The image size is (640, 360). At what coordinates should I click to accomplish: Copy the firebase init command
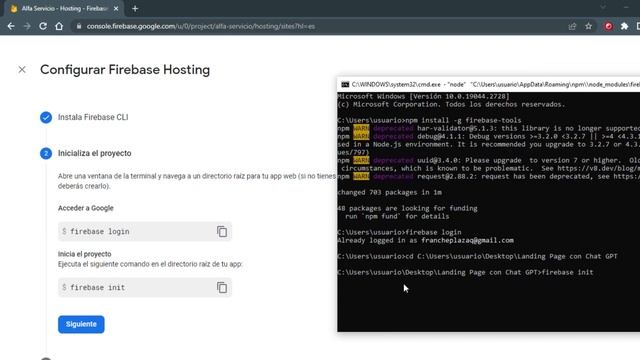[x=222, y=287]
